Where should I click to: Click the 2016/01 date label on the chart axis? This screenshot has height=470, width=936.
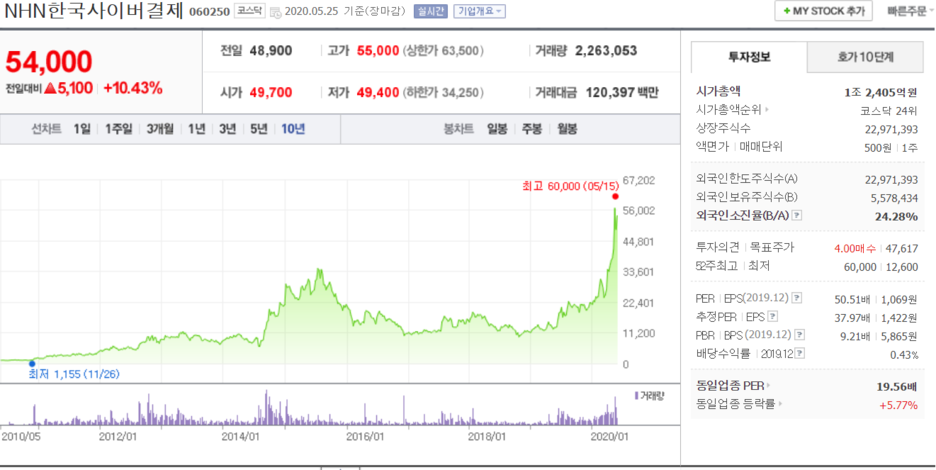[x=365, y=436]
